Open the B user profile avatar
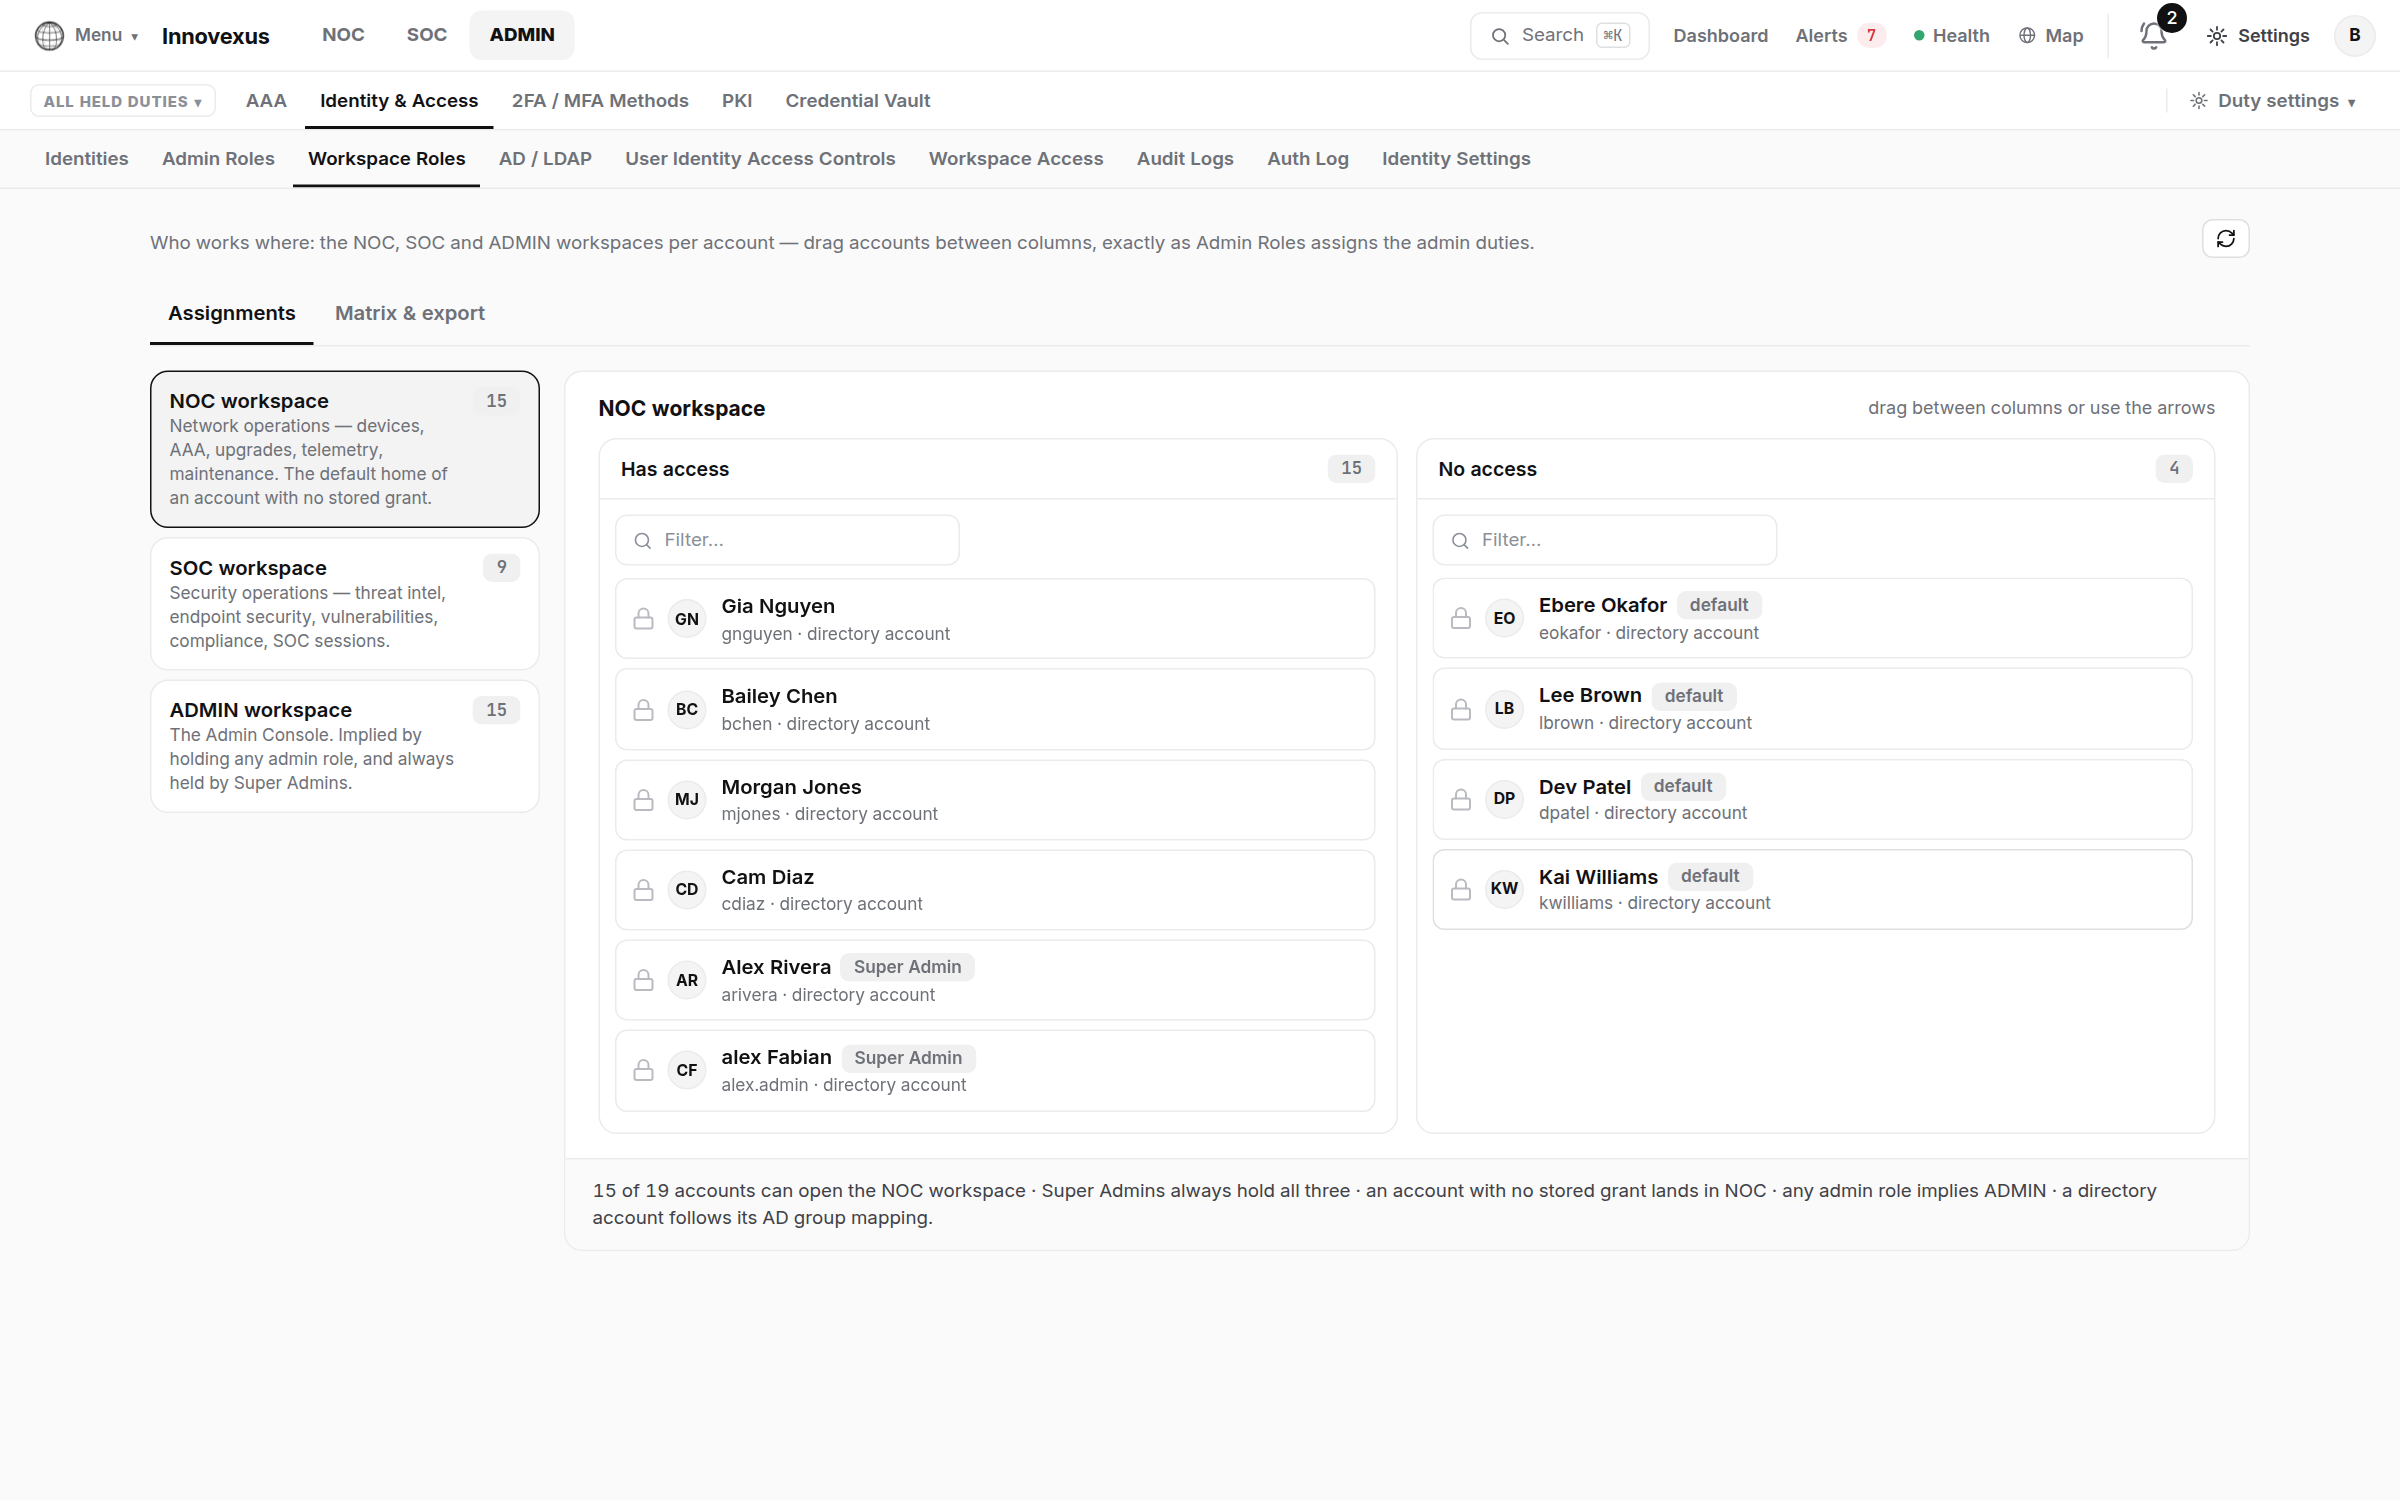The height and width of the screenshot is (1500, 2400). [2354, 35]
